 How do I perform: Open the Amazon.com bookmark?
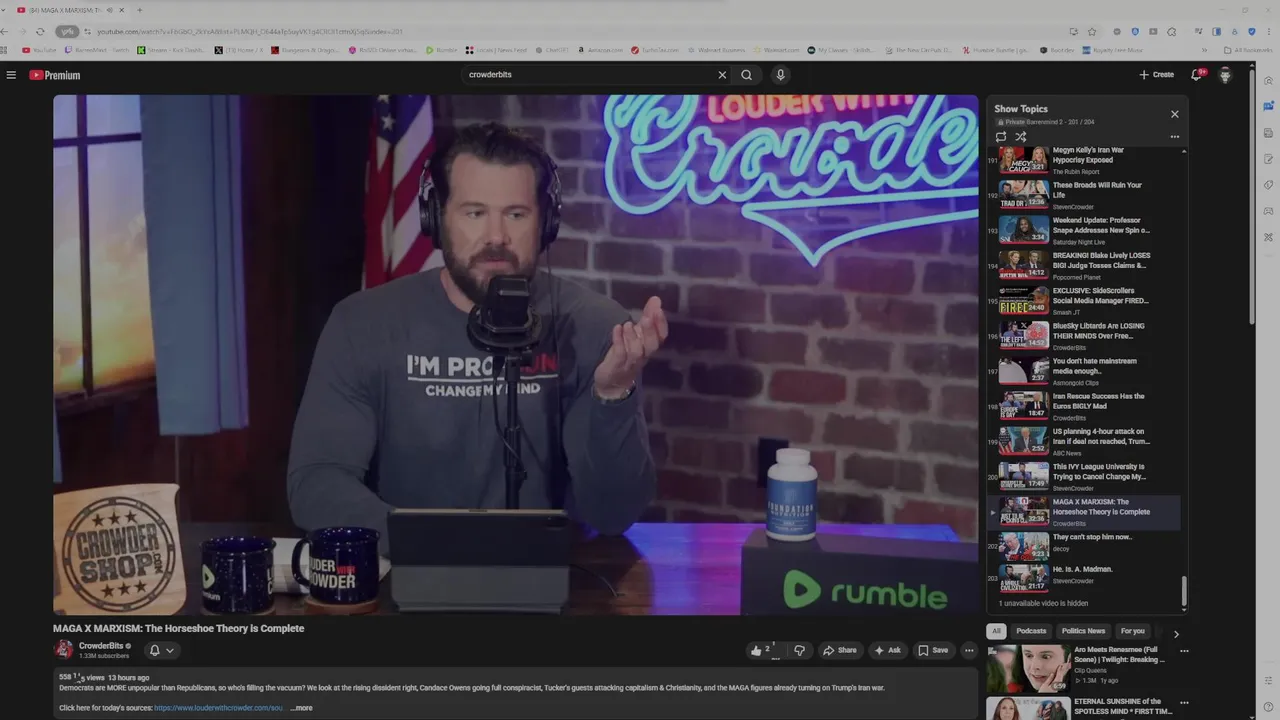pyautogui.click(x=599, y=50)
